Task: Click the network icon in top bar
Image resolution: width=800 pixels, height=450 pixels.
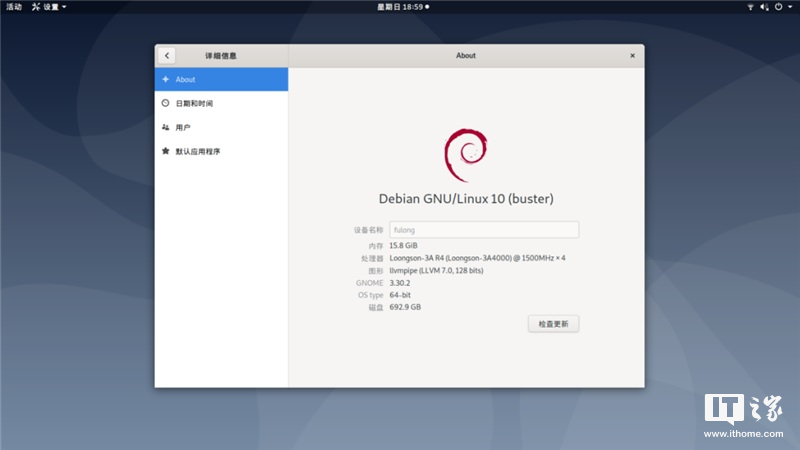Action: pos(750,7)
